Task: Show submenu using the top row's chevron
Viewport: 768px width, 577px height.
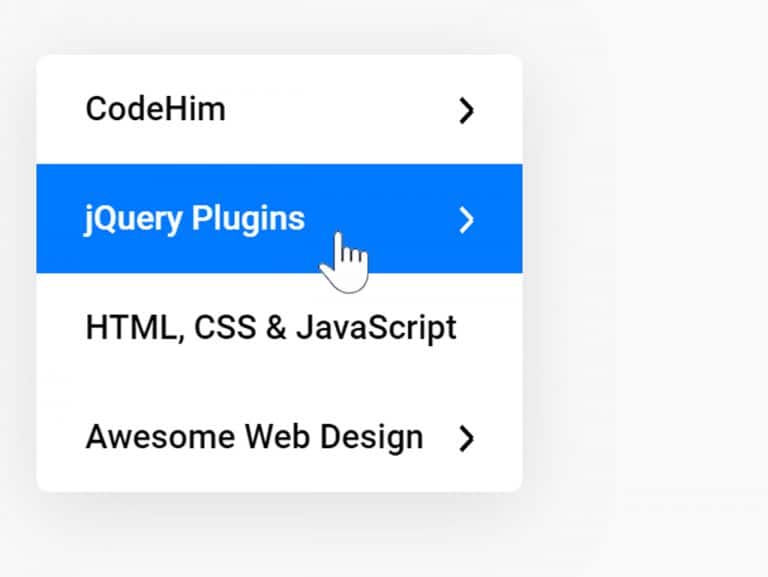Action: 466,110
